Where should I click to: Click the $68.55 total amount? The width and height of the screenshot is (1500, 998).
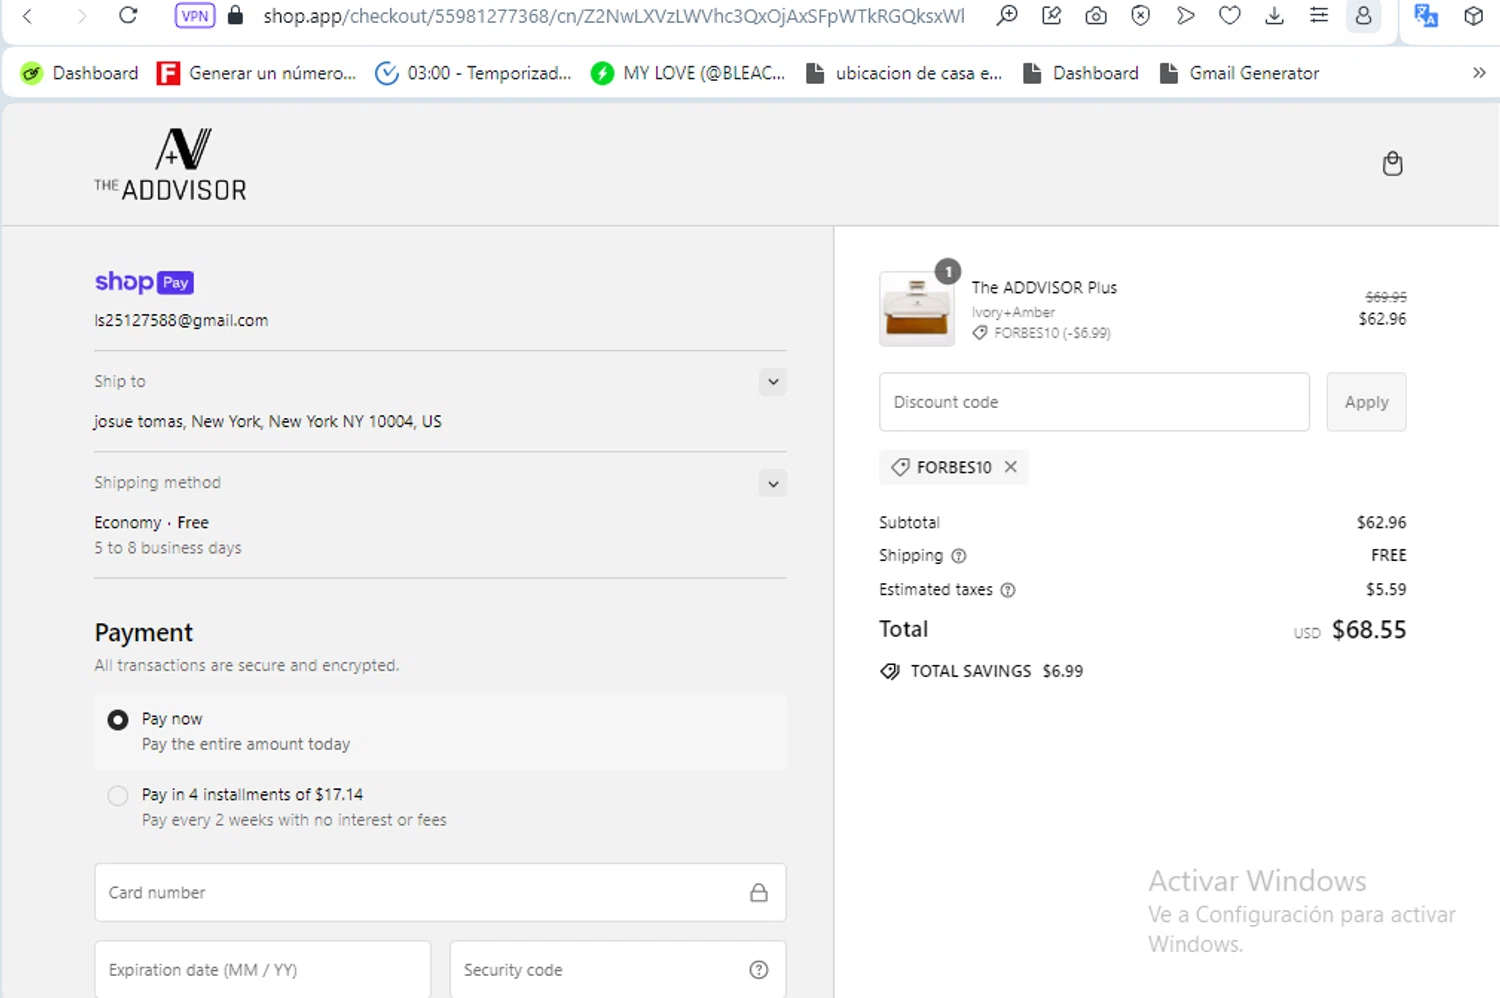[x=1369, y=630]
